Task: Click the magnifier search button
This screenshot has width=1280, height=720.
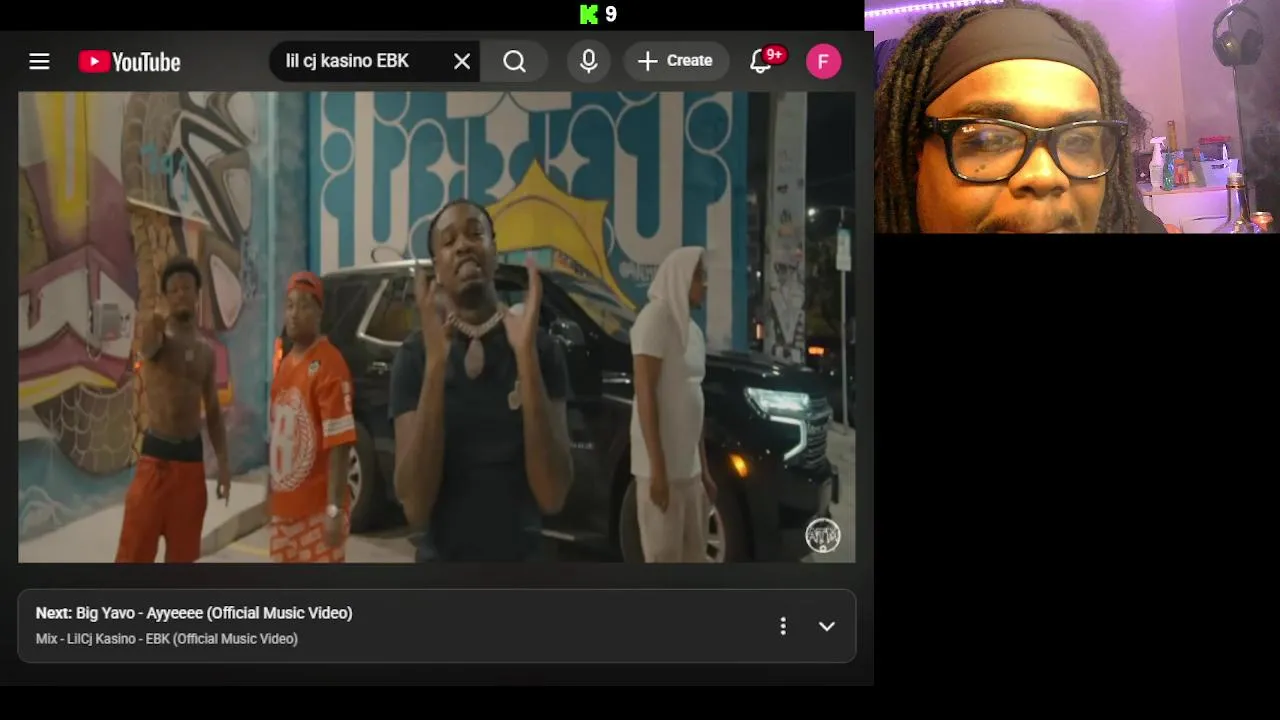Action: pyautogui.click(x=514, y=62)
